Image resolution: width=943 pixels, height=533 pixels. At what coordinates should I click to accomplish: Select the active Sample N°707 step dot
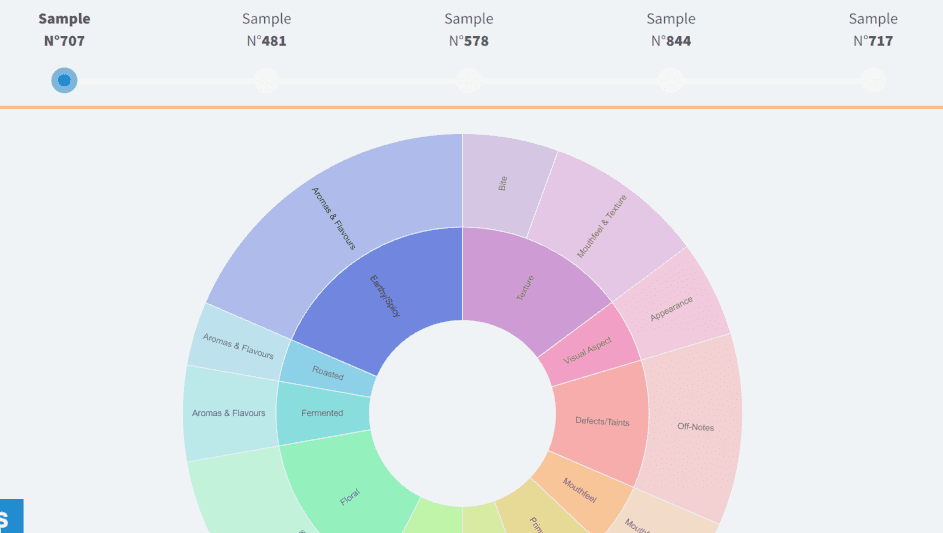coord(64,80)
